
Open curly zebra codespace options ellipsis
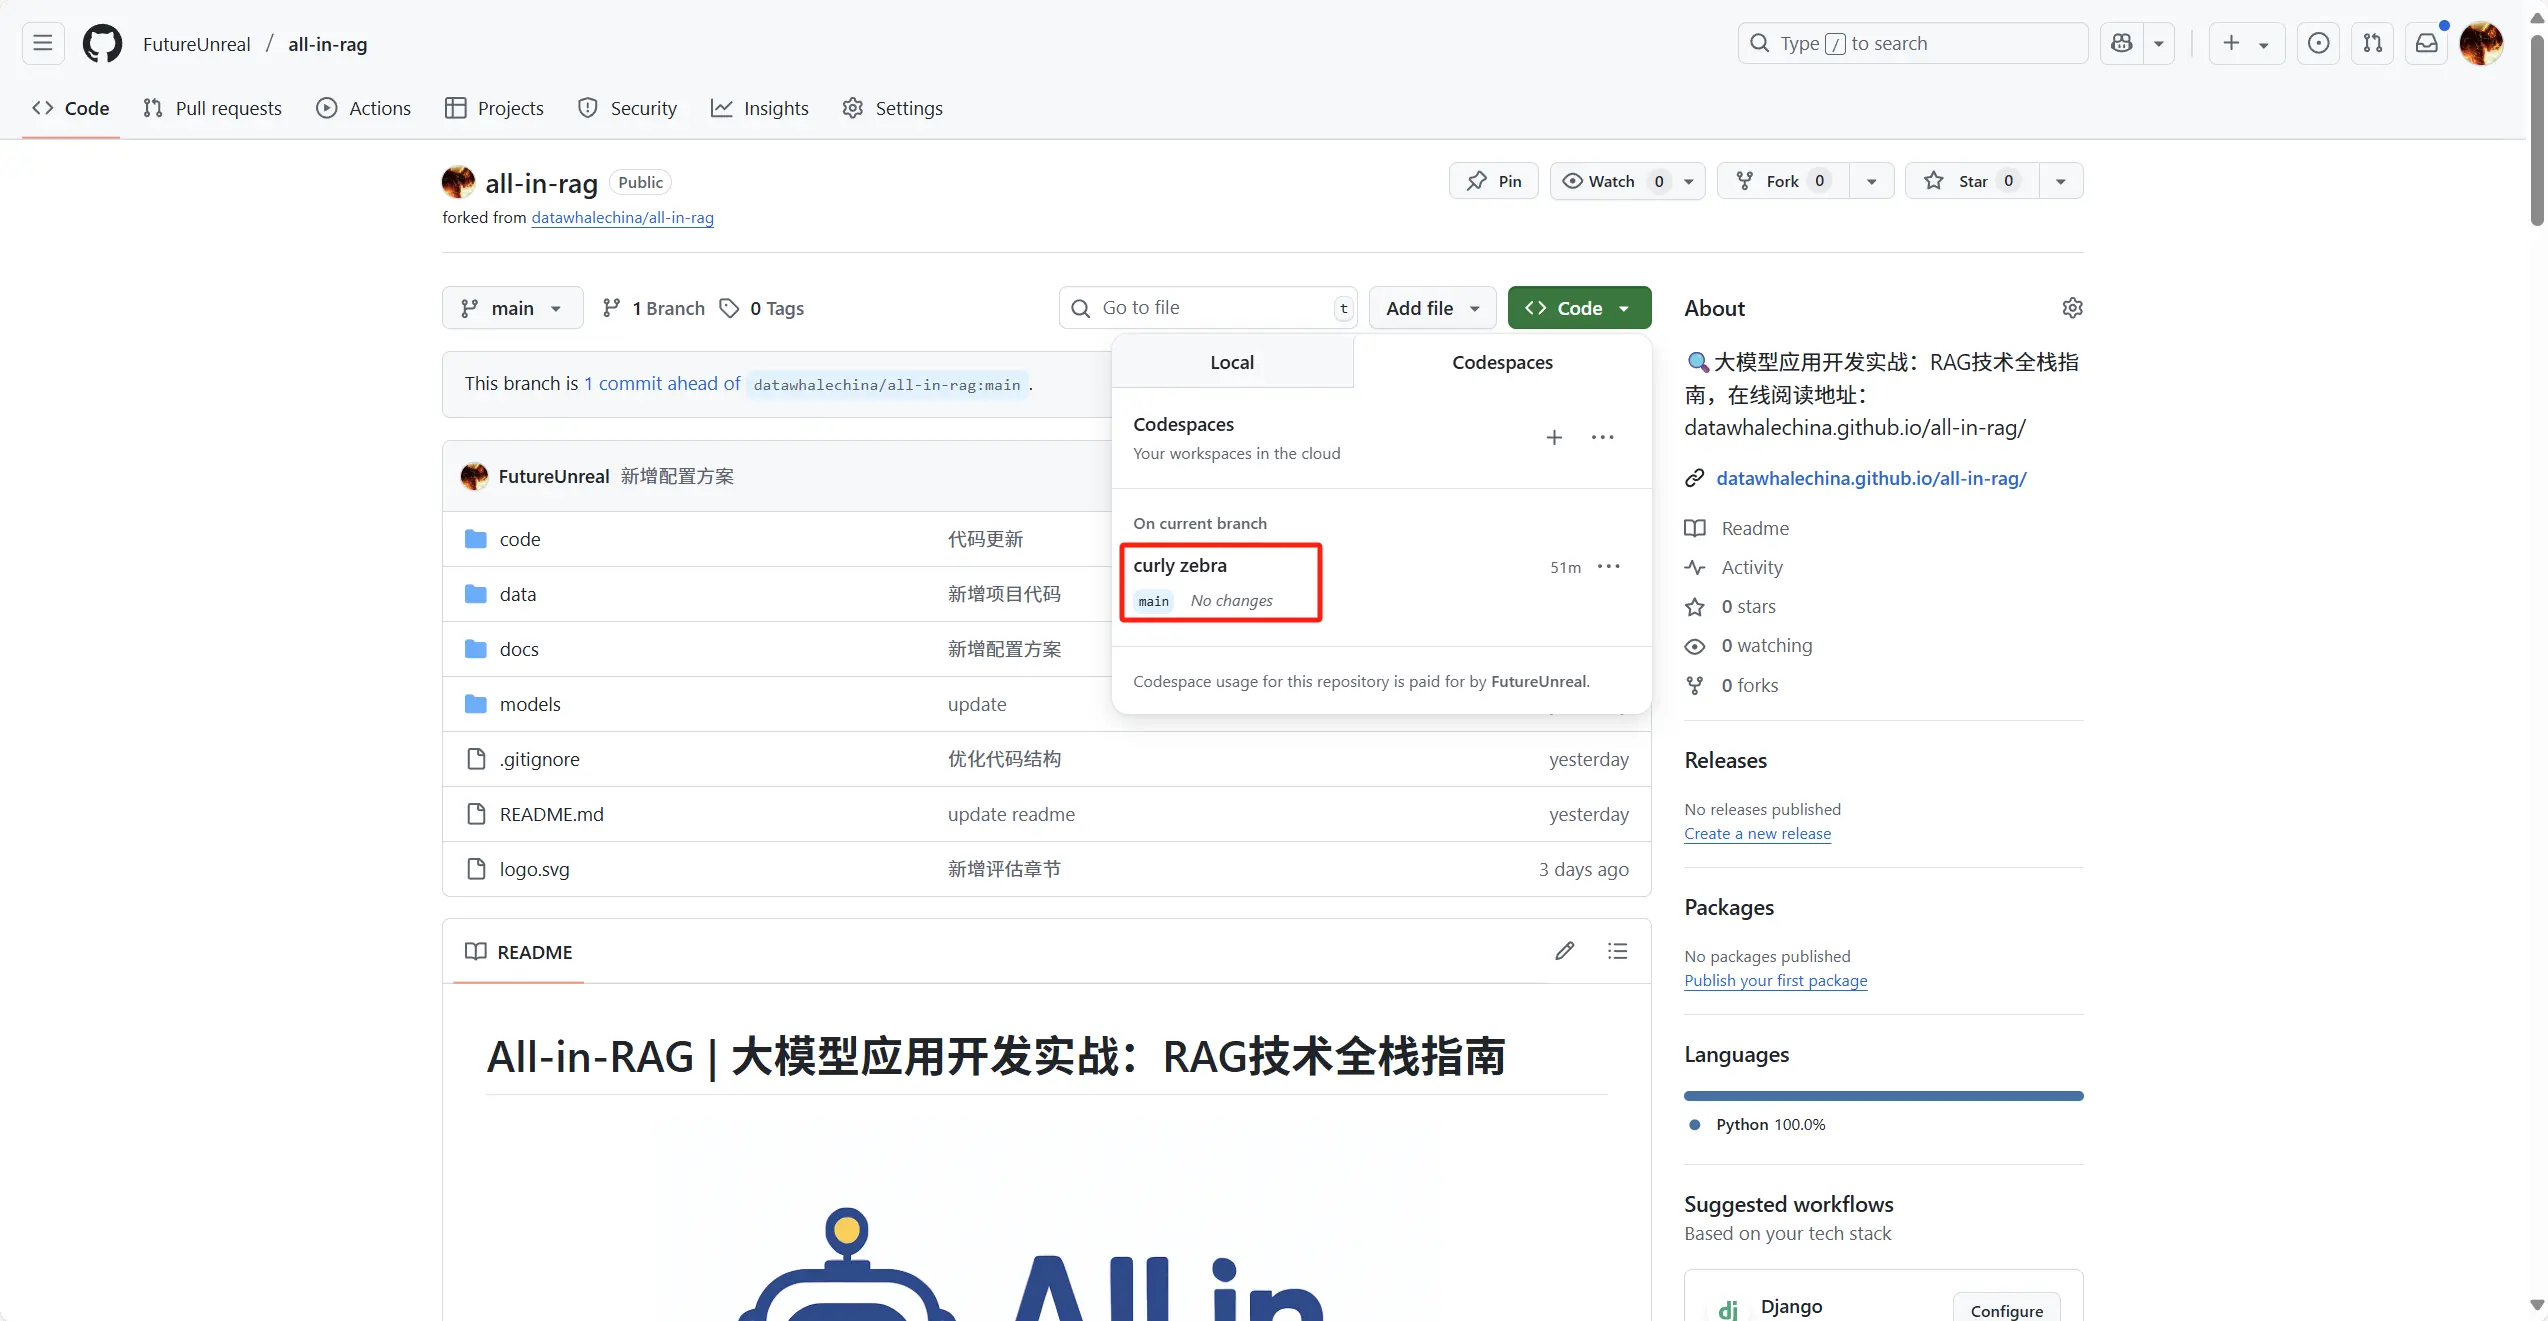click(1608, 566)
